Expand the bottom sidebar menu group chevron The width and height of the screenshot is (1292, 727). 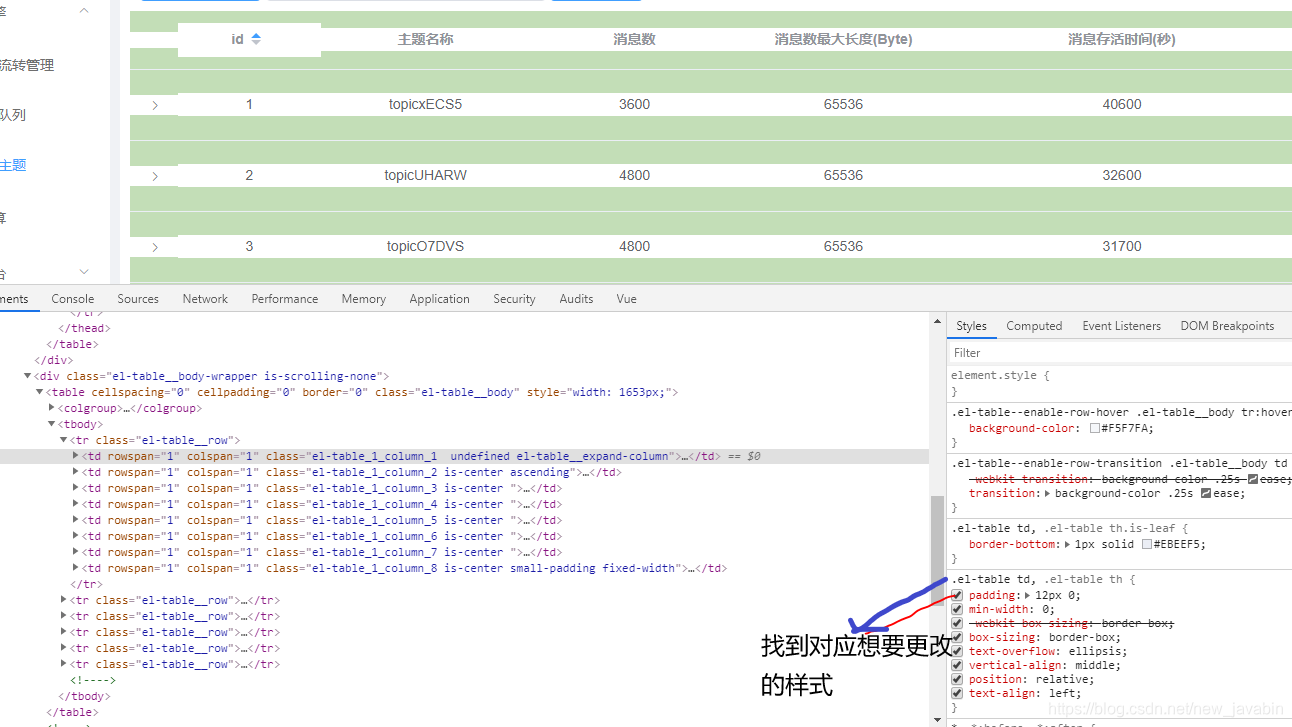[84, 272]
